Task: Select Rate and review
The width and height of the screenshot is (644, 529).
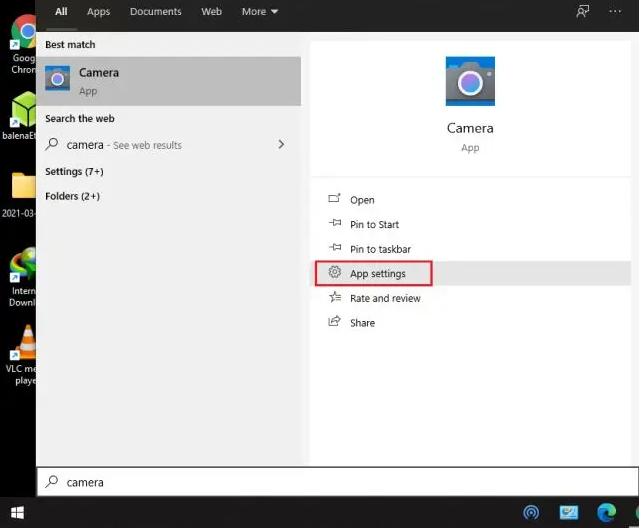Action: [471, 298]
